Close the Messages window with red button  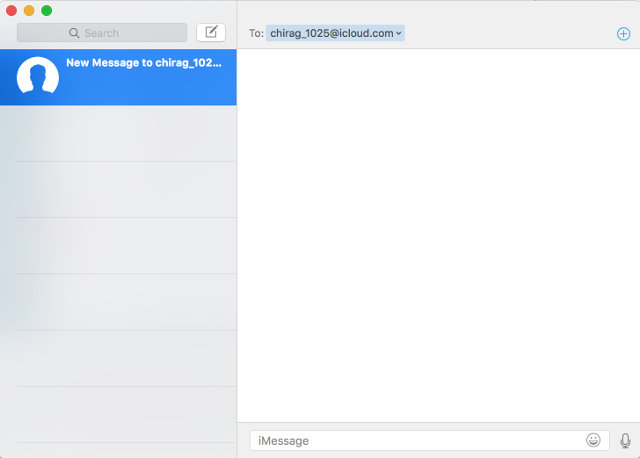[x=11, y=10]
